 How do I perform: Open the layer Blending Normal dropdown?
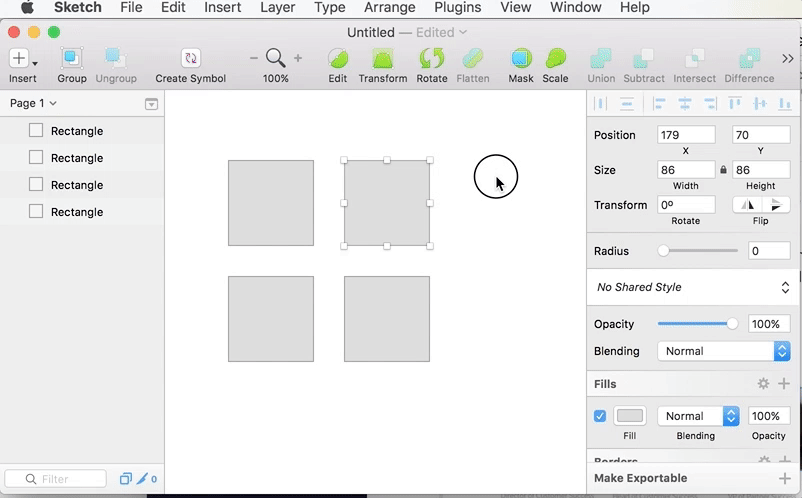point(724,351)
